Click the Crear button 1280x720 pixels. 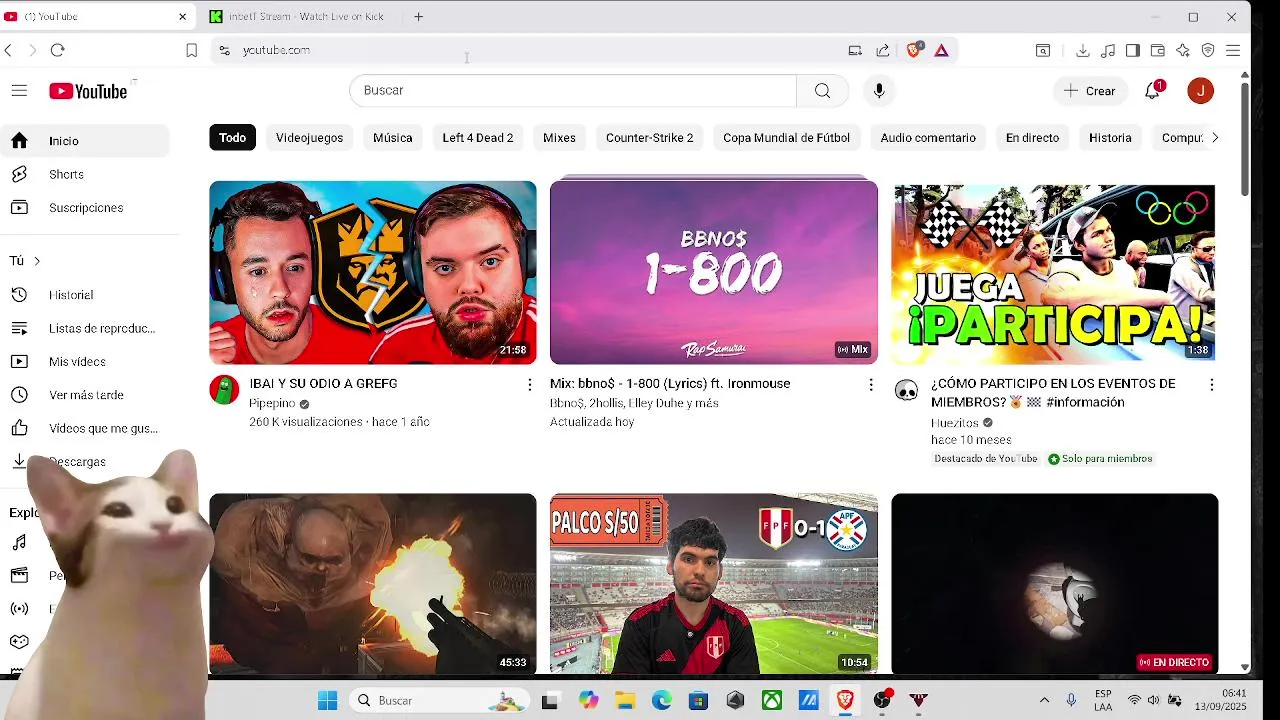pyautogui.click(x=1089, y=91)
